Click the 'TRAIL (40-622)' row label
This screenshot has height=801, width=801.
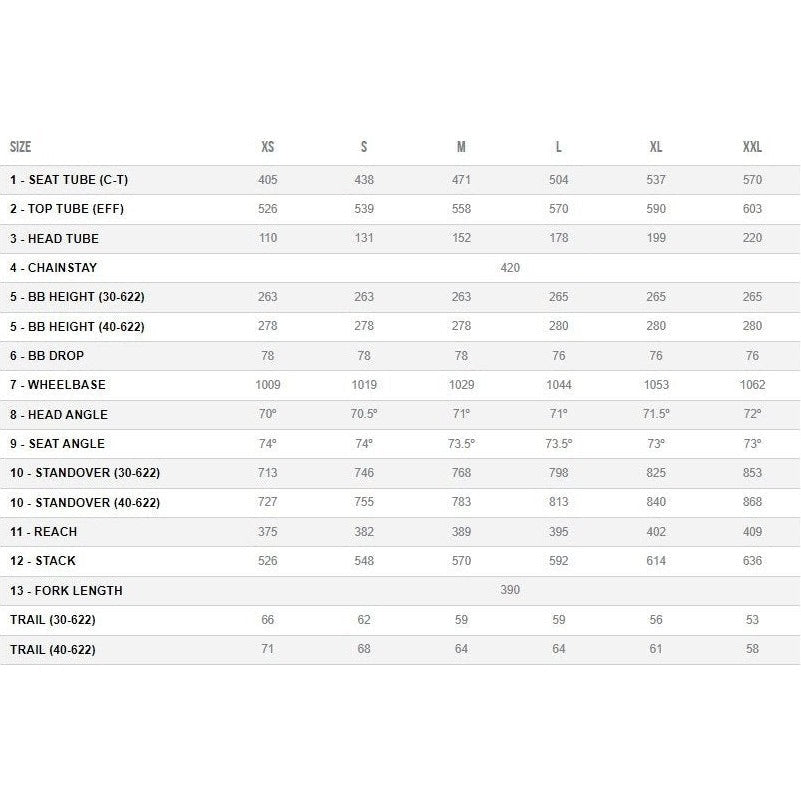click(x=53, y=649)
